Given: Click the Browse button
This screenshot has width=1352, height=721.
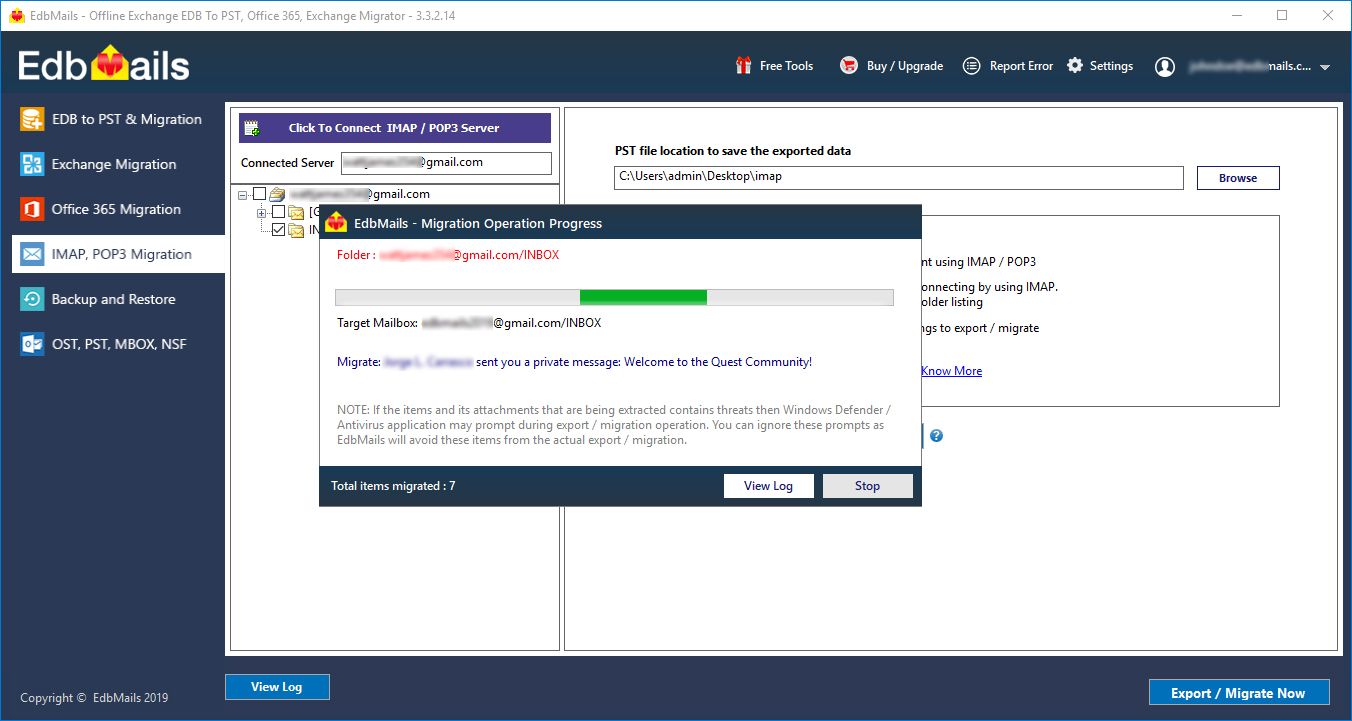Looking at the screenshot, I should click(1238, 178).
